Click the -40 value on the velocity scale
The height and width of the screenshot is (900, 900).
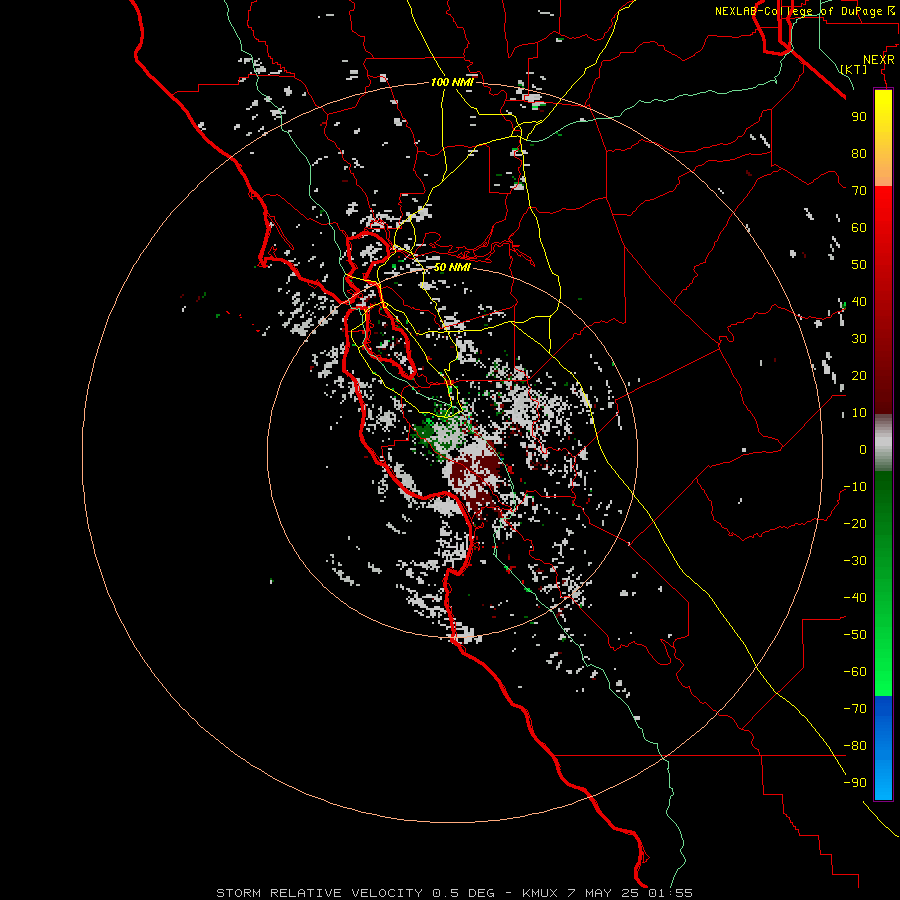855,598
